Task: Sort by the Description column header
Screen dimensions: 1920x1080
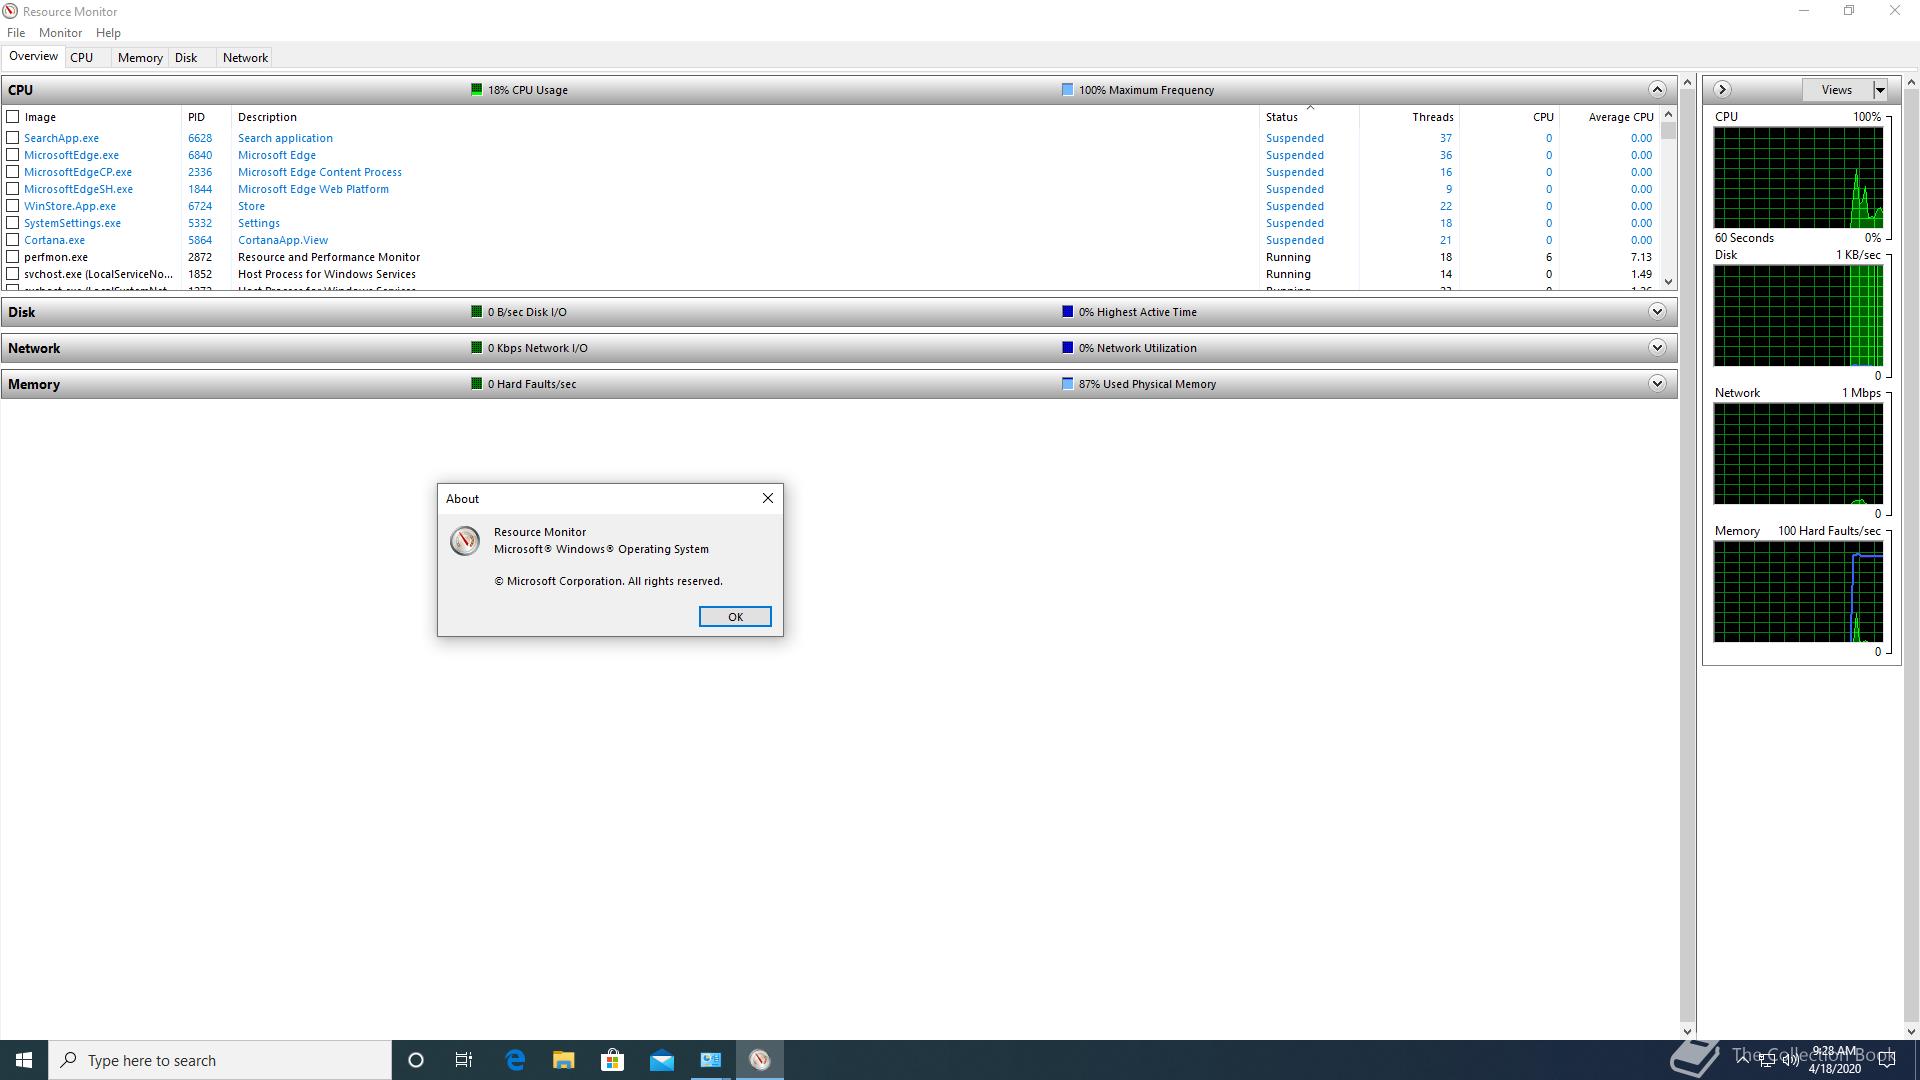Action: 745,117
